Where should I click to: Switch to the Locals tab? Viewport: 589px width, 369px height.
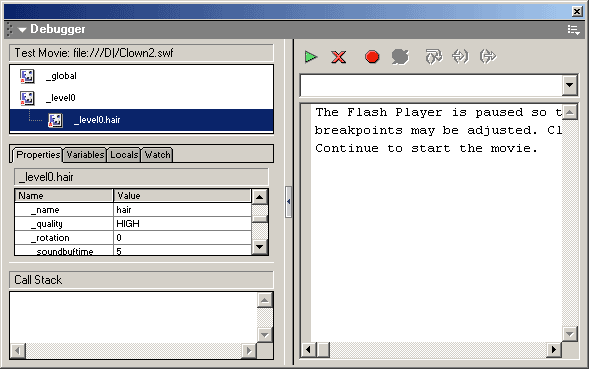pyautogui.click(x=124, y=155)
